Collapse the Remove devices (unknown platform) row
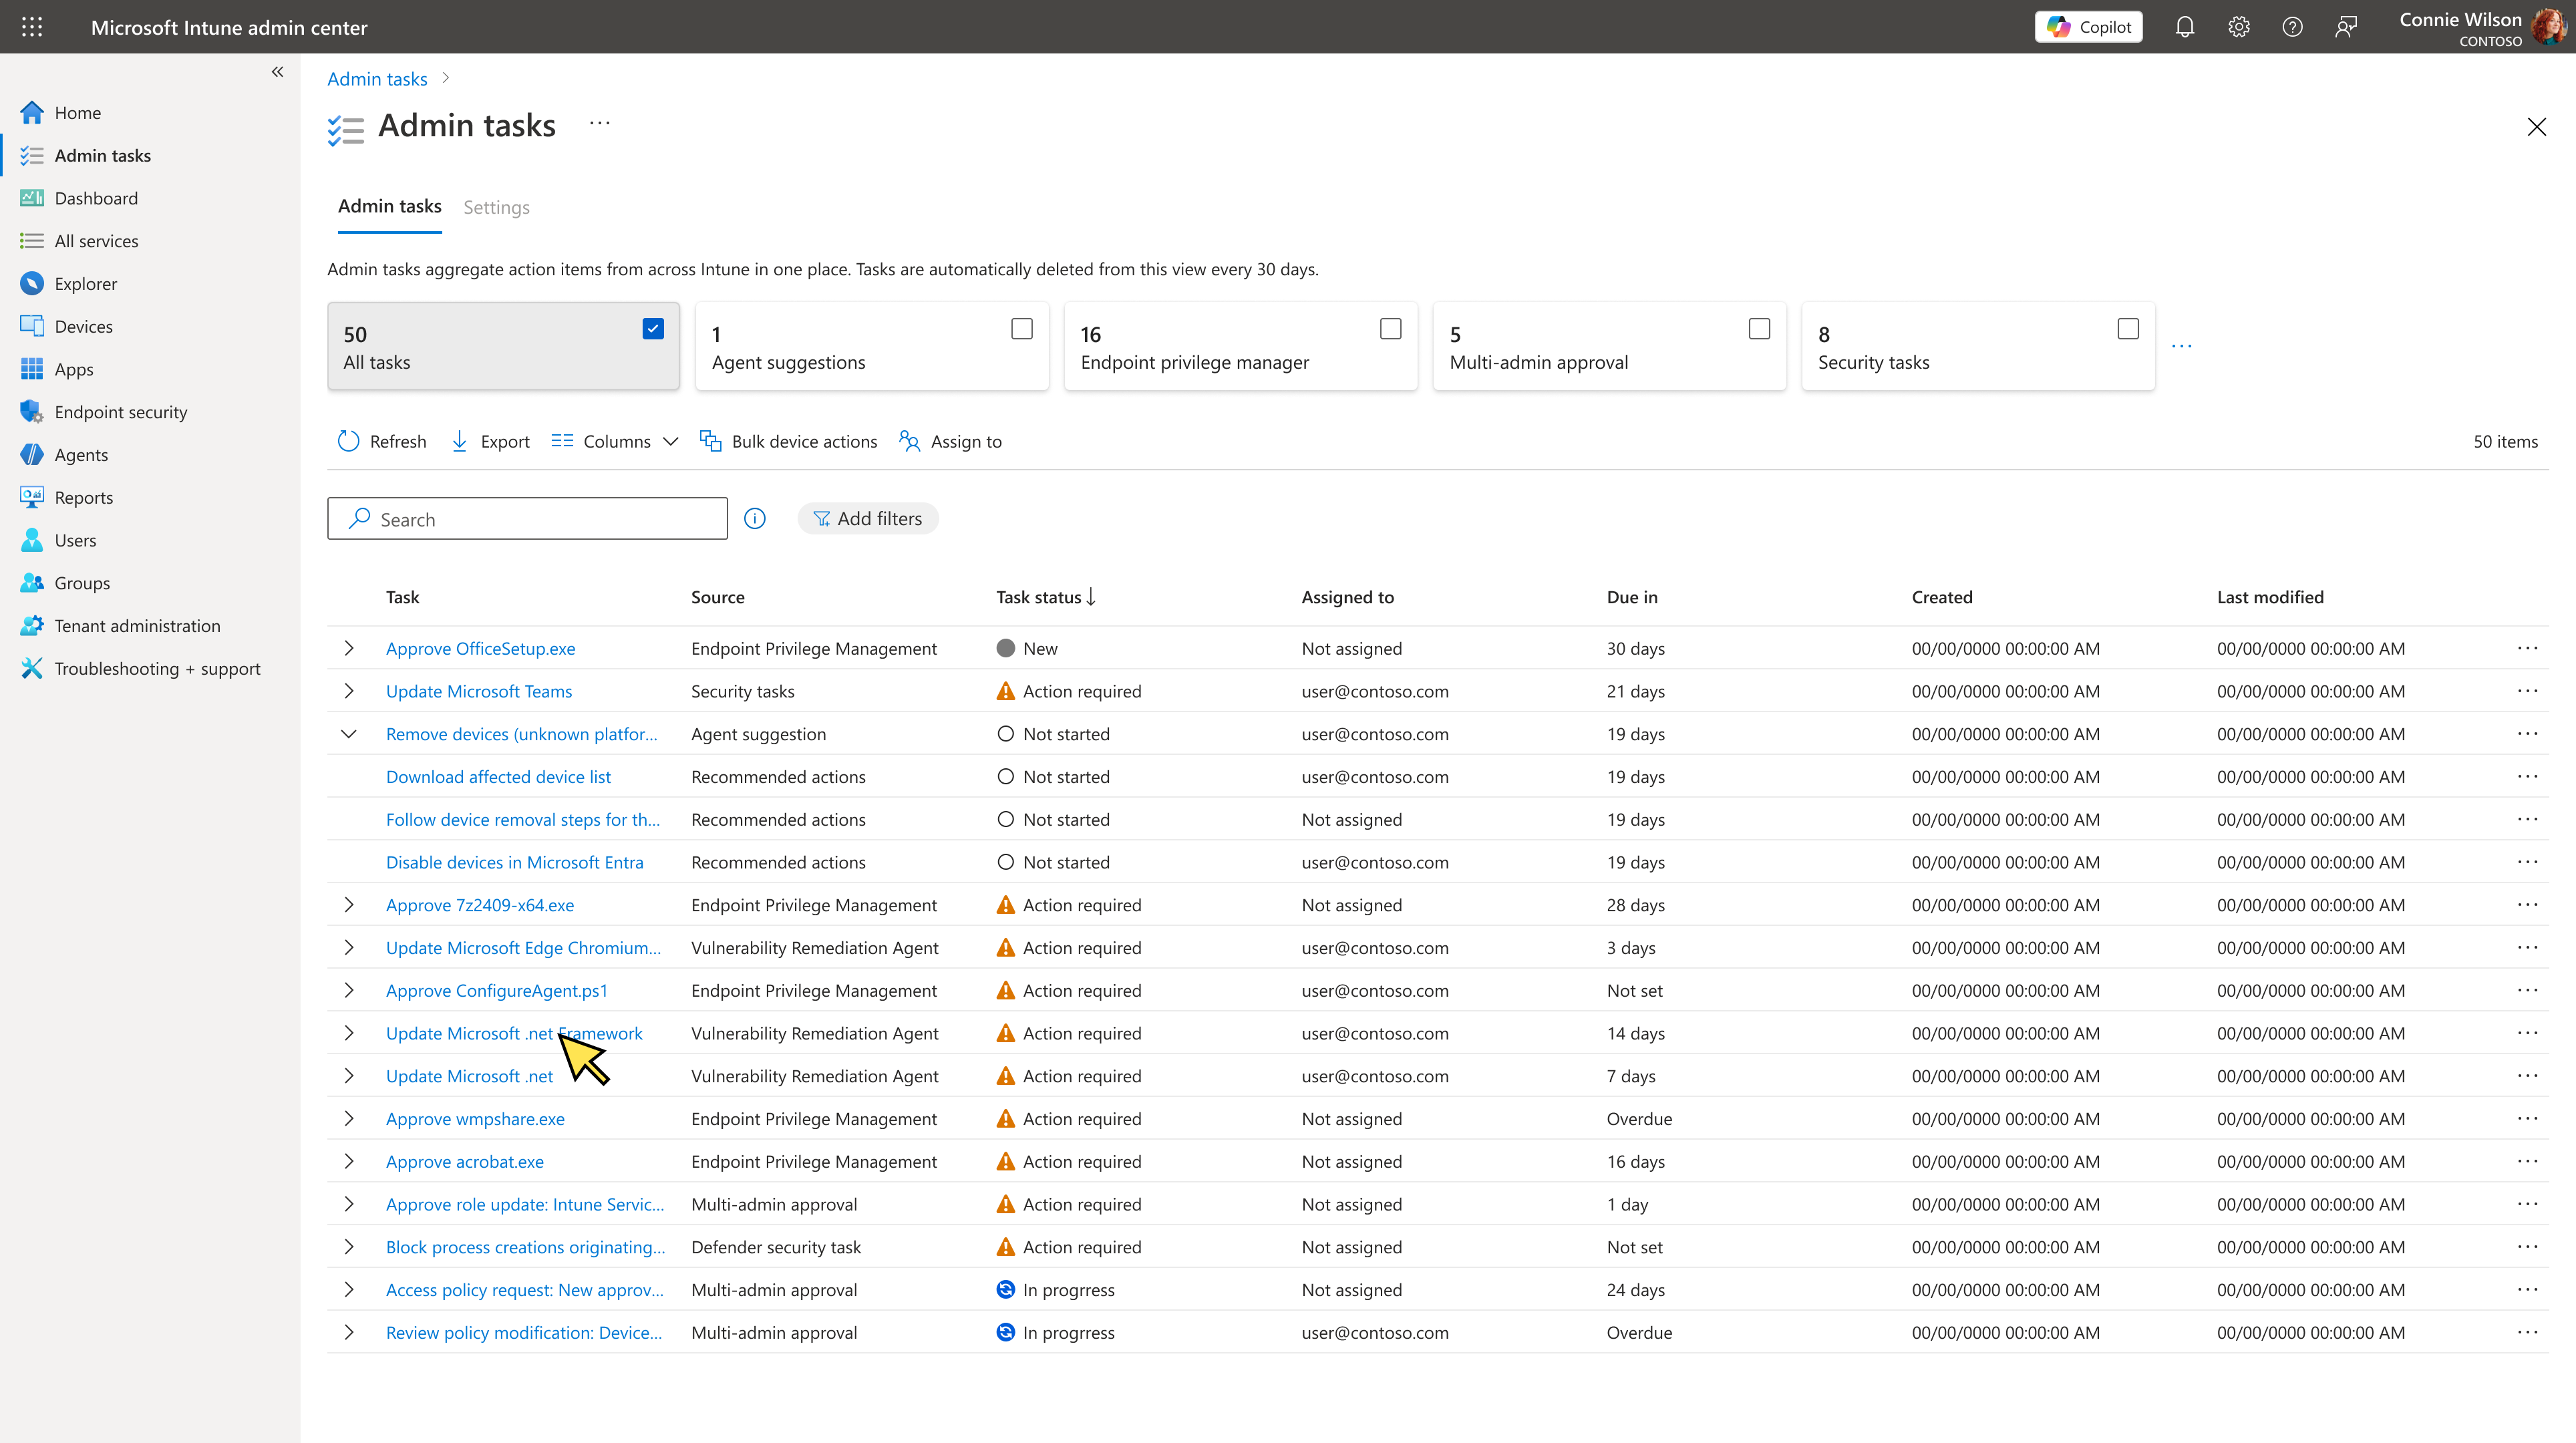 (348, 734)
